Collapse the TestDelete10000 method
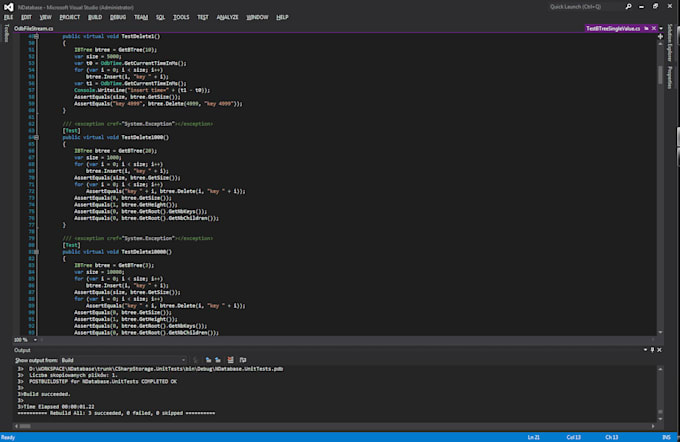This screenshot has height=442, width=680. click(x=36, y=252)
